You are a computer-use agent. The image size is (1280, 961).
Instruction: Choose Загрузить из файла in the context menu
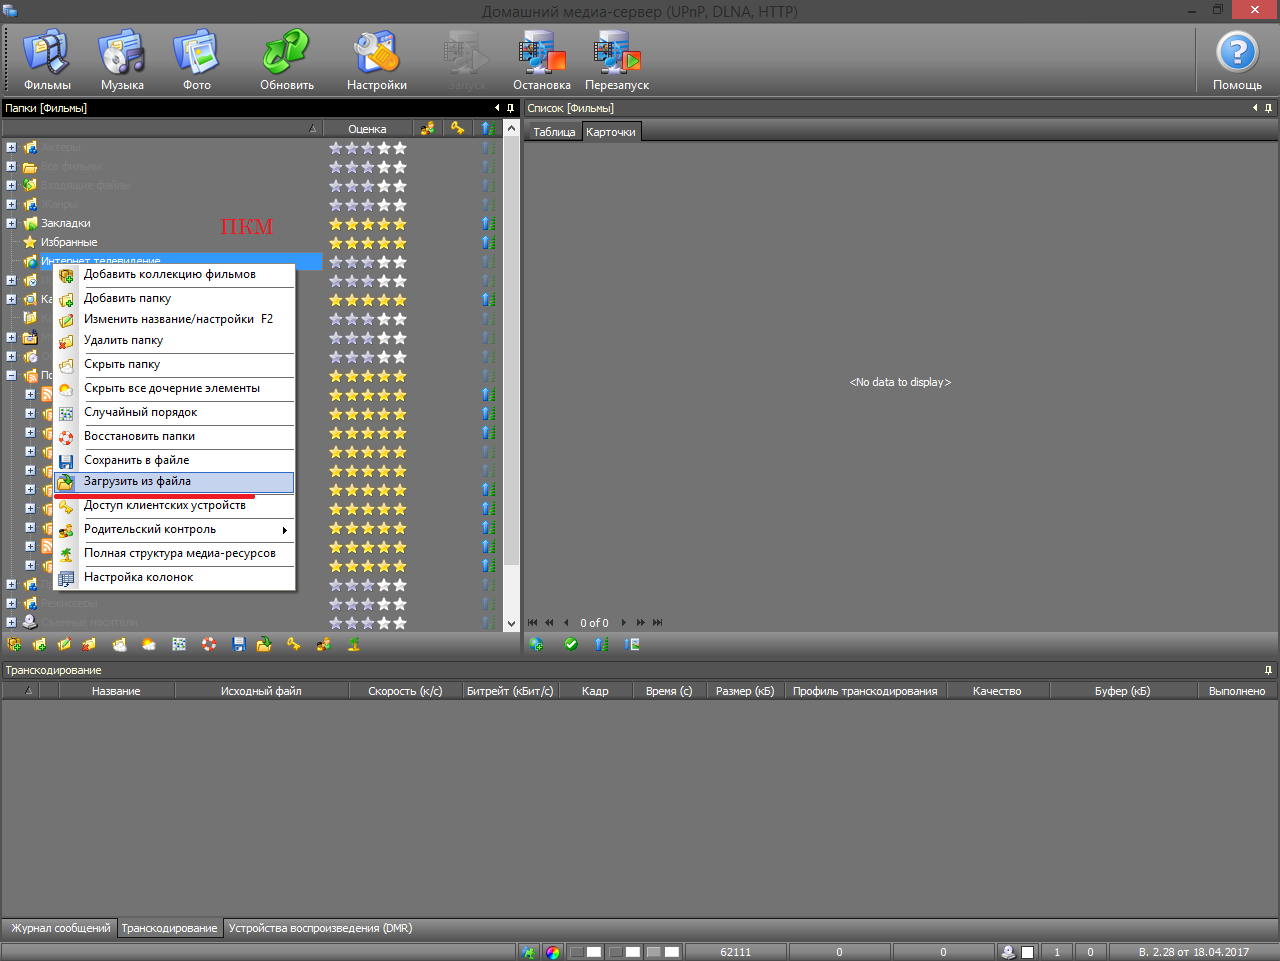174,482
